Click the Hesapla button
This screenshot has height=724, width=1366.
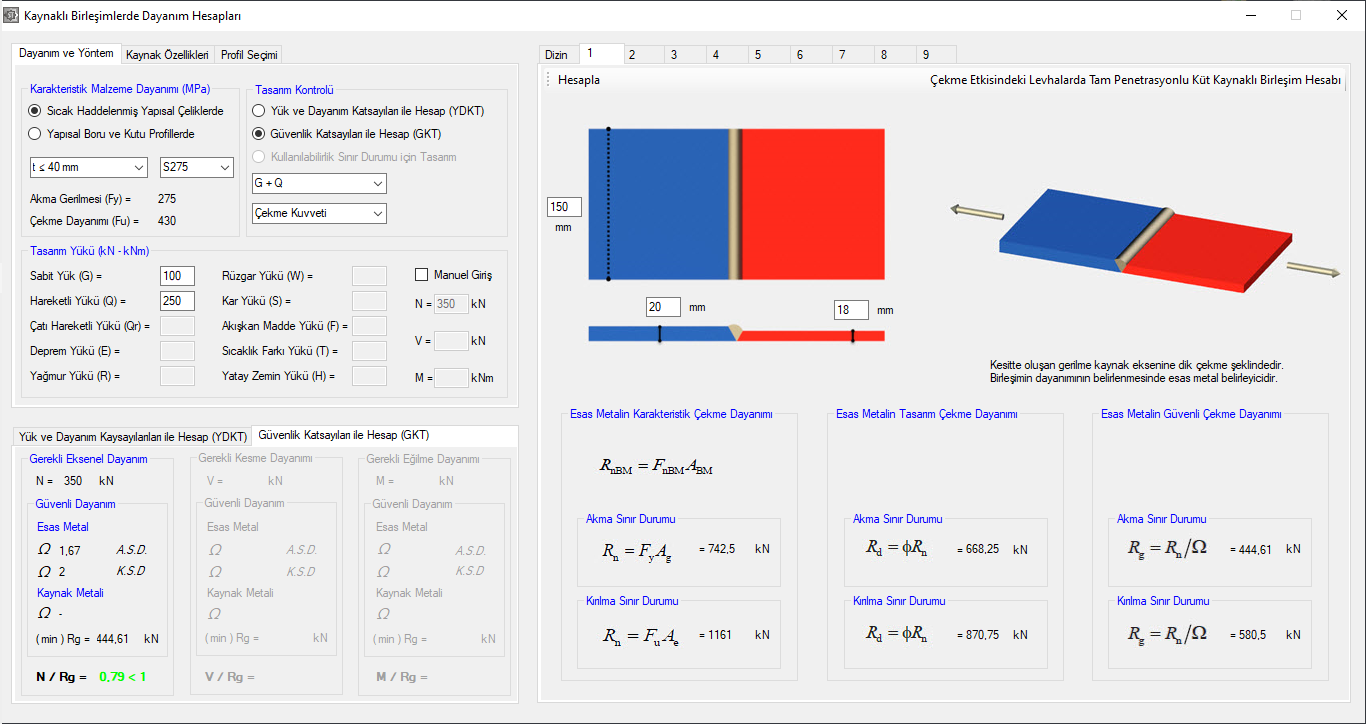coord(579,80)
